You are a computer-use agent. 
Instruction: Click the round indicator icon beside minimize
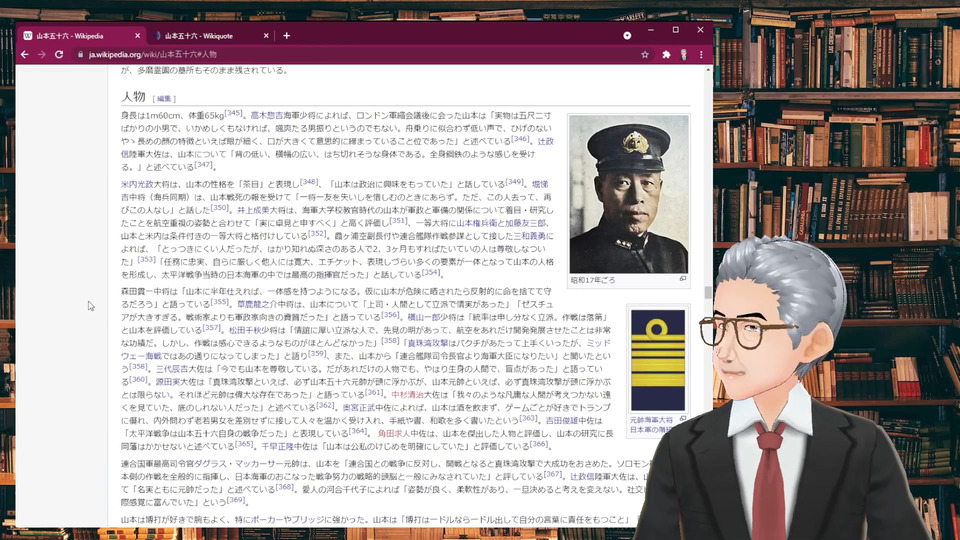[x=627, y=36]
